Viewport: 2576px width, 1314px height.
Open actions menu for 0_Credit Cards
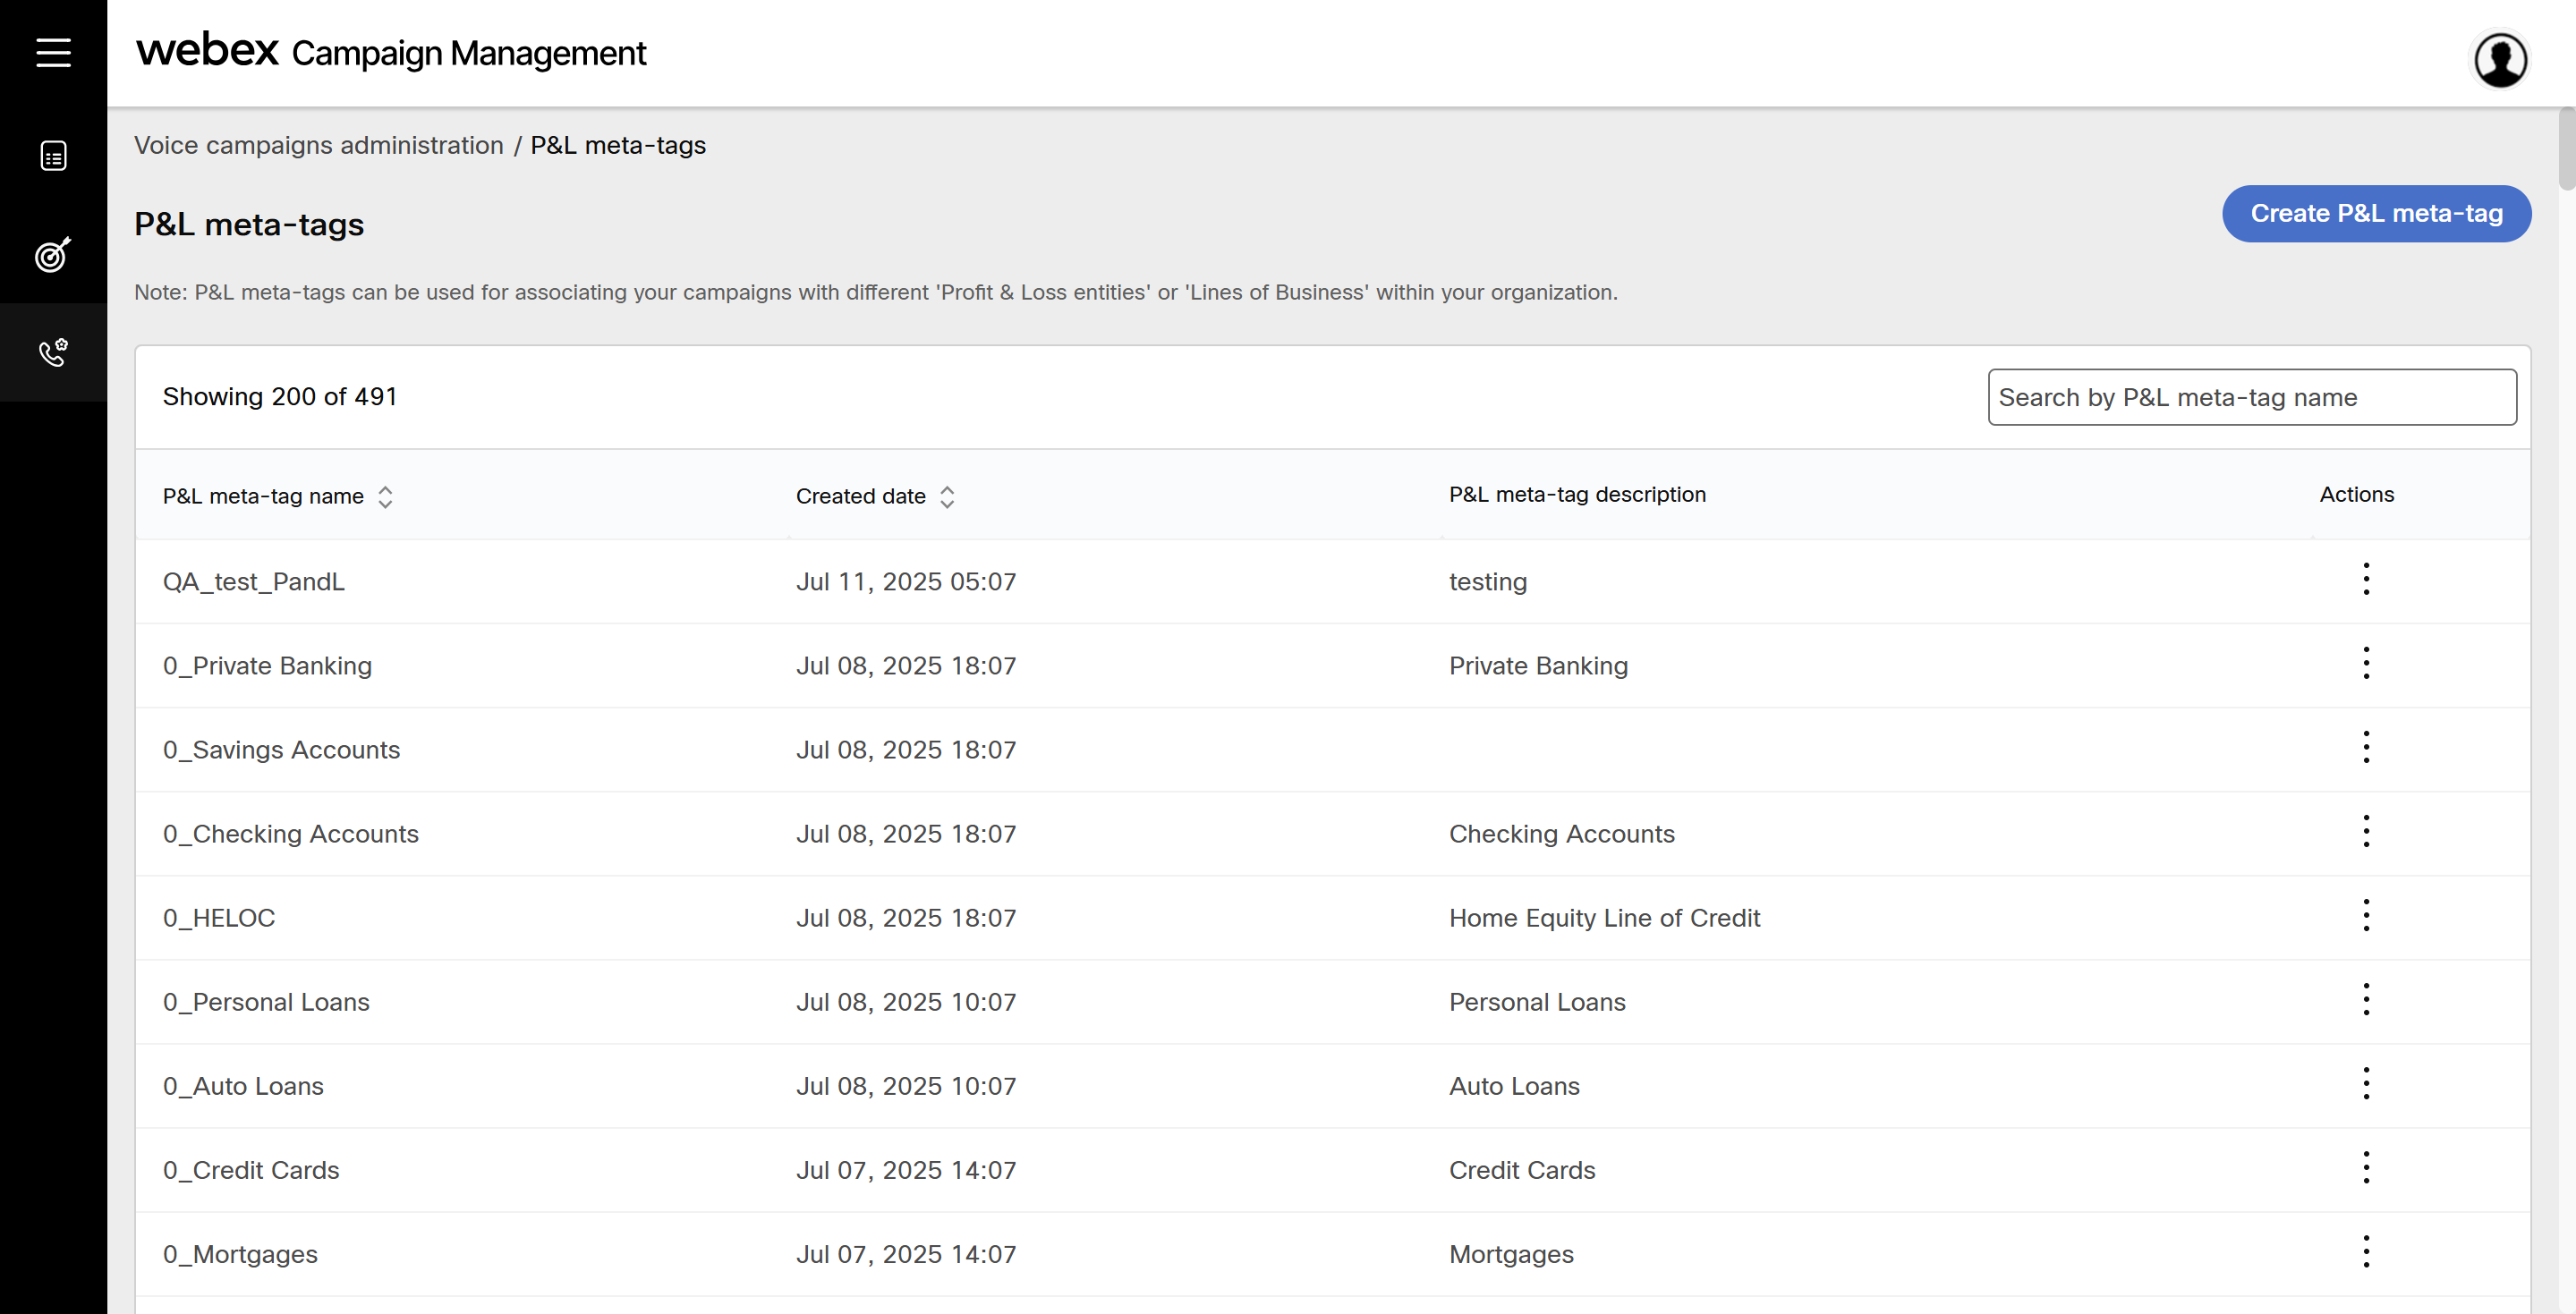[x=2366, y=1167]
